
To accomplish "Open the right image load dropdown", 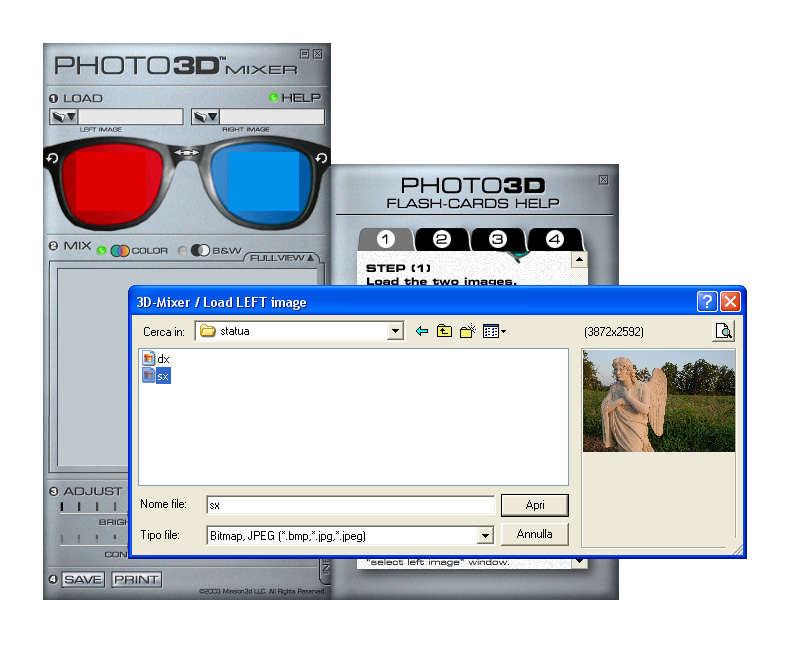I will tap(206, 117).
